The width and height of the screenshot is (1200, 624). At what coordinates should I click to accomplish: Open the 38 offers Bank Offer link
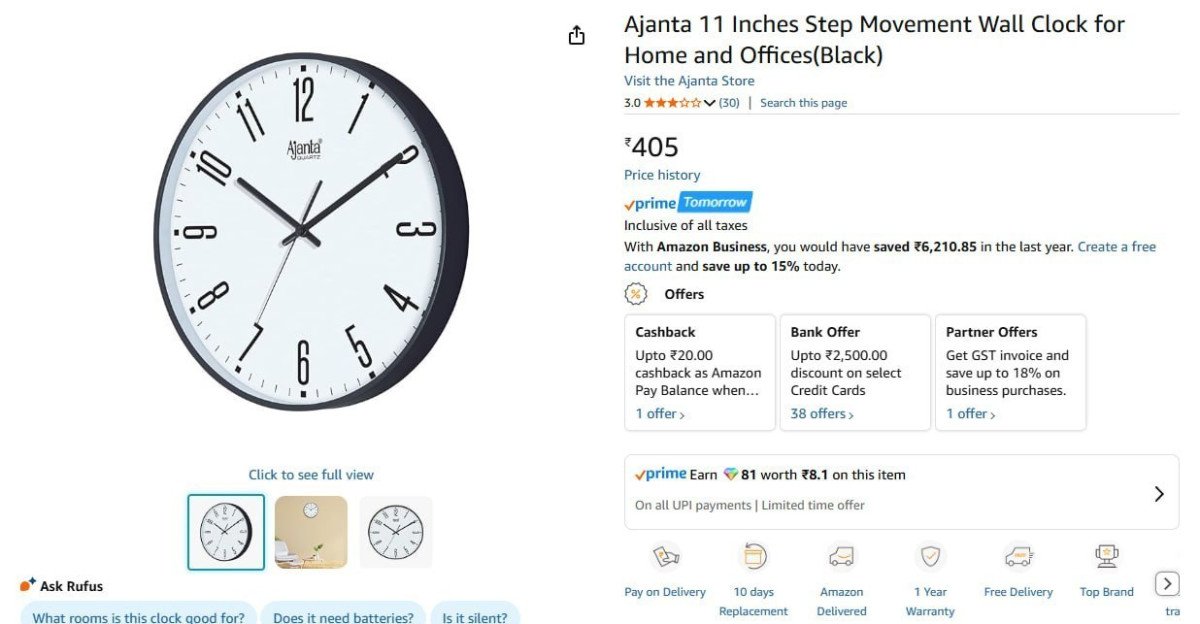[x=822, y=414]
